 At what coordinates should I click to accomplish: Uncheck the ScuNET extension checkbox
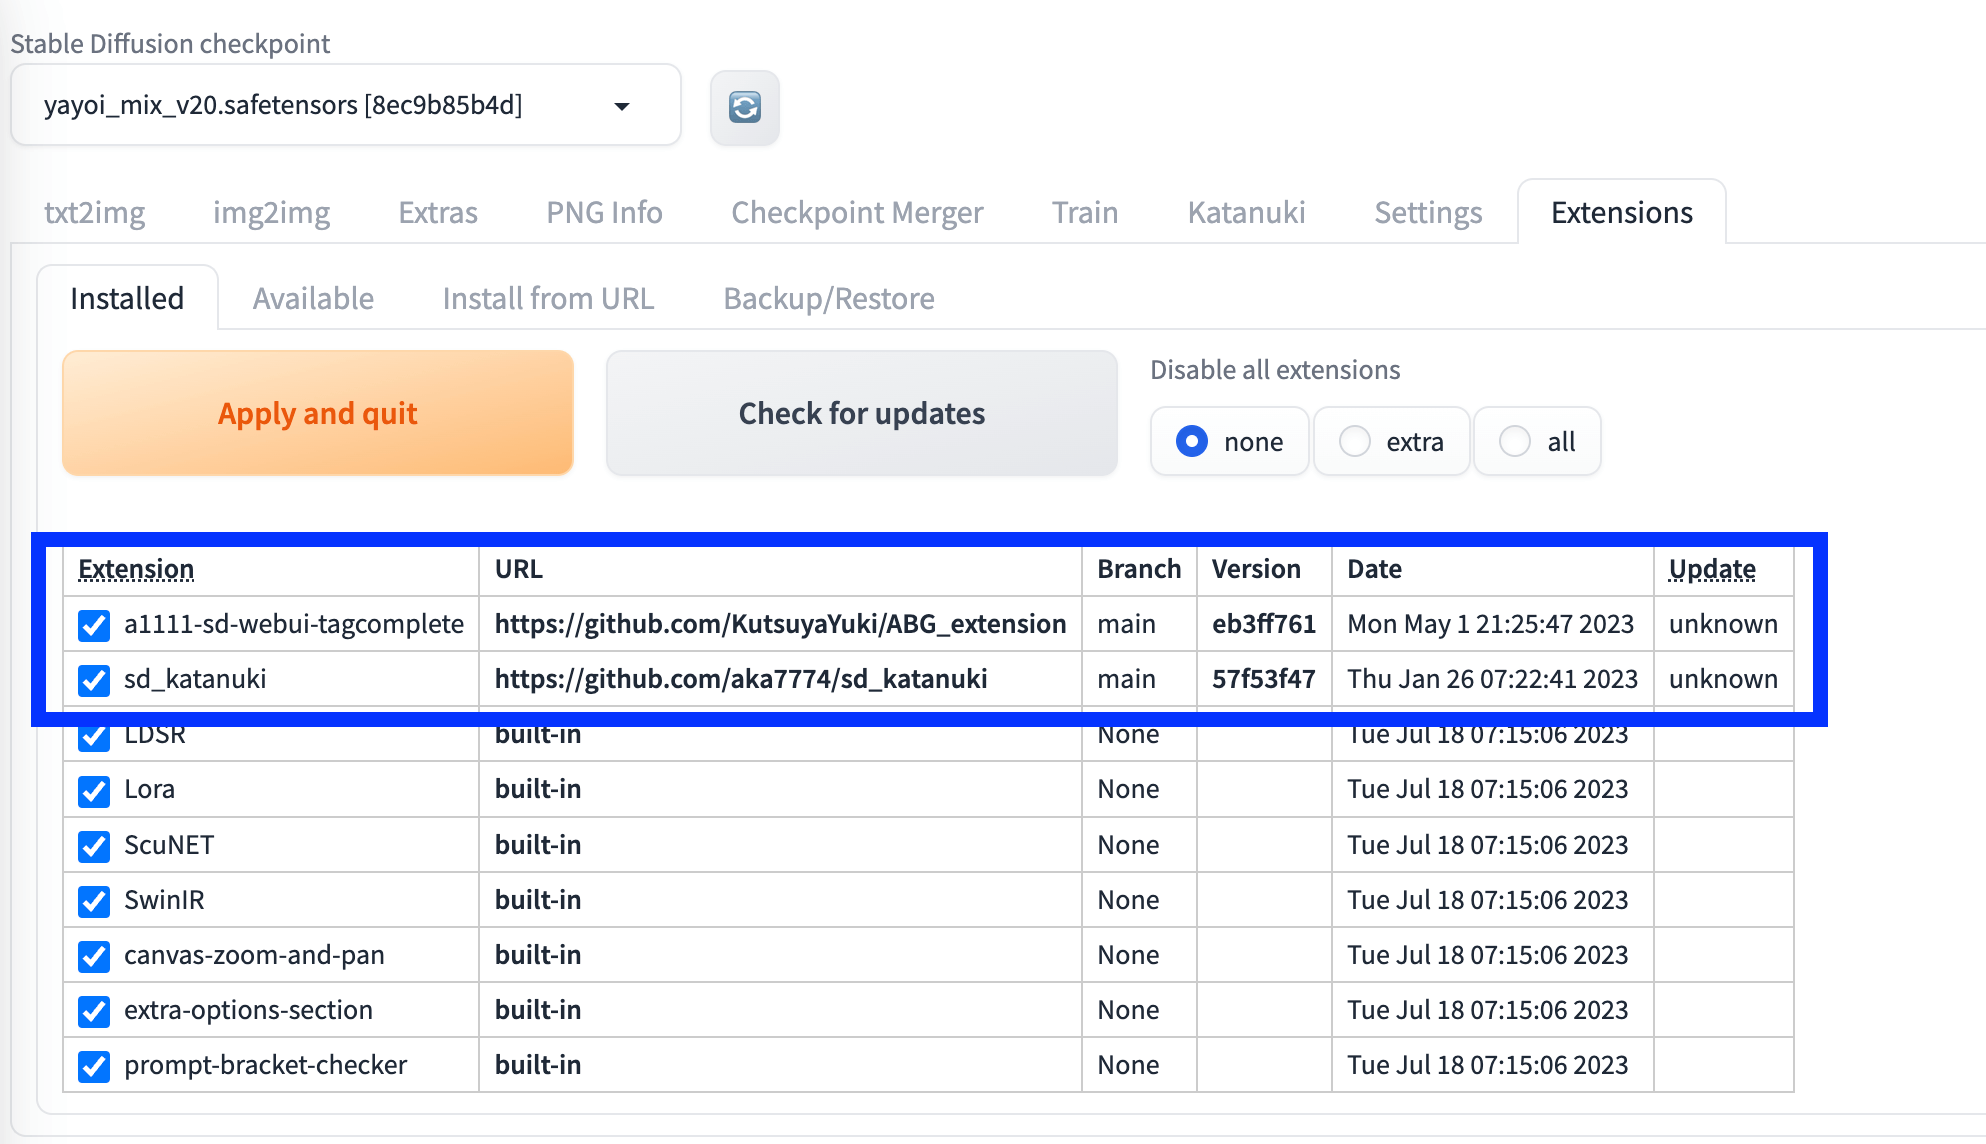click(x=94, y=847)
